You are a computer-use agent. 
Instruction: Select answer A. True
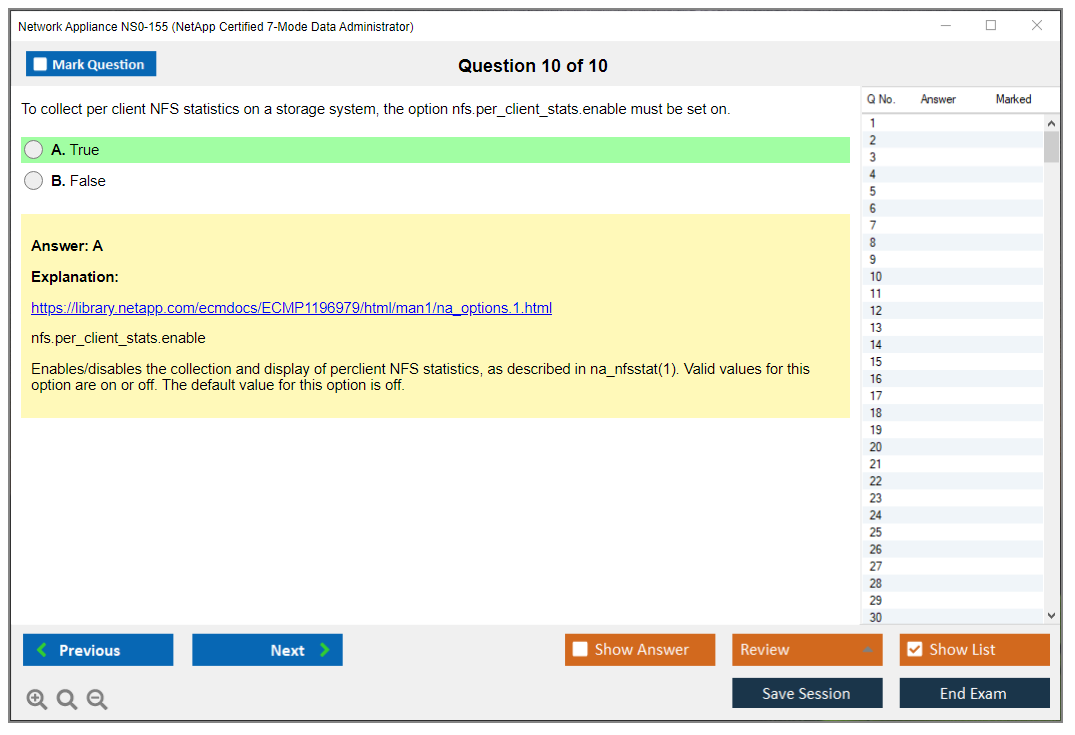coord(34,150)
